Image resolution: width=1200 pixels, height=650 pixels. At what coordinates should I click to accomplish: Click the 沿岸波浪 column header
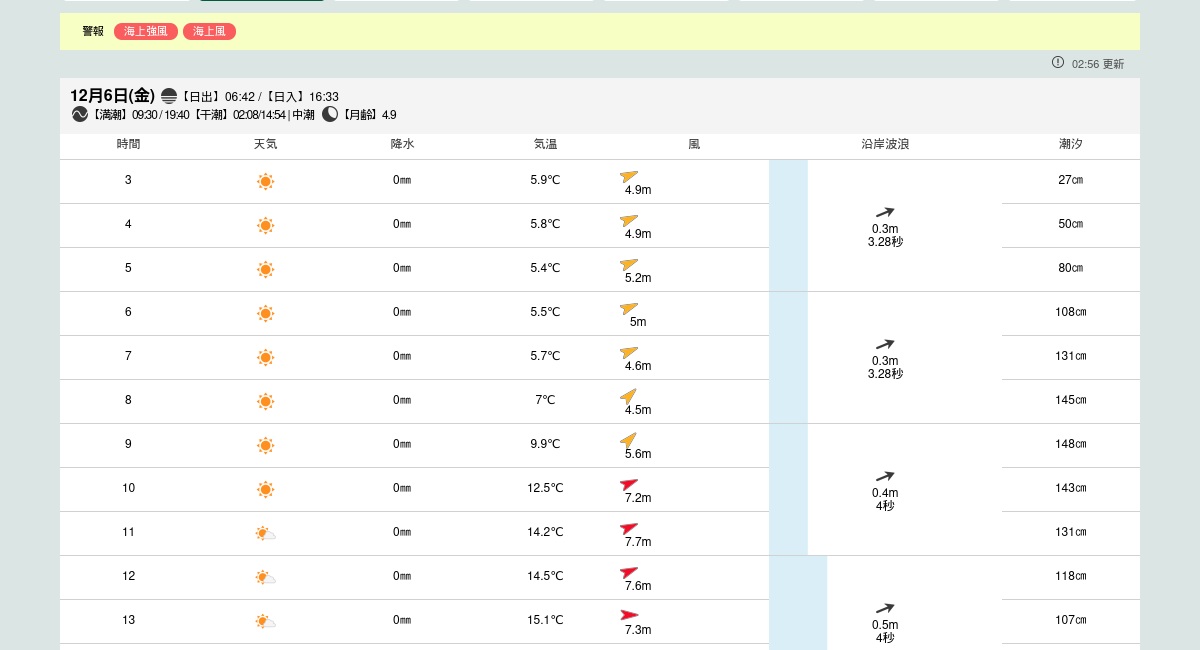(885, 145)
